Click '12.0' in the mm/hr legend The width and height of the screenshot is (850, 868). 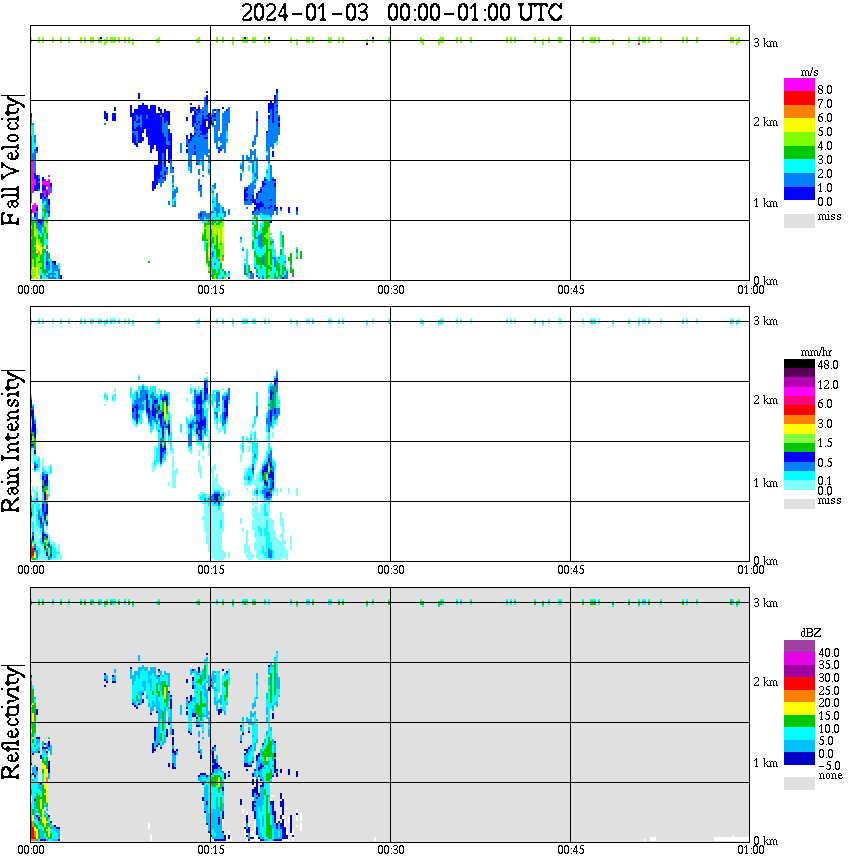tap(828, 385)
